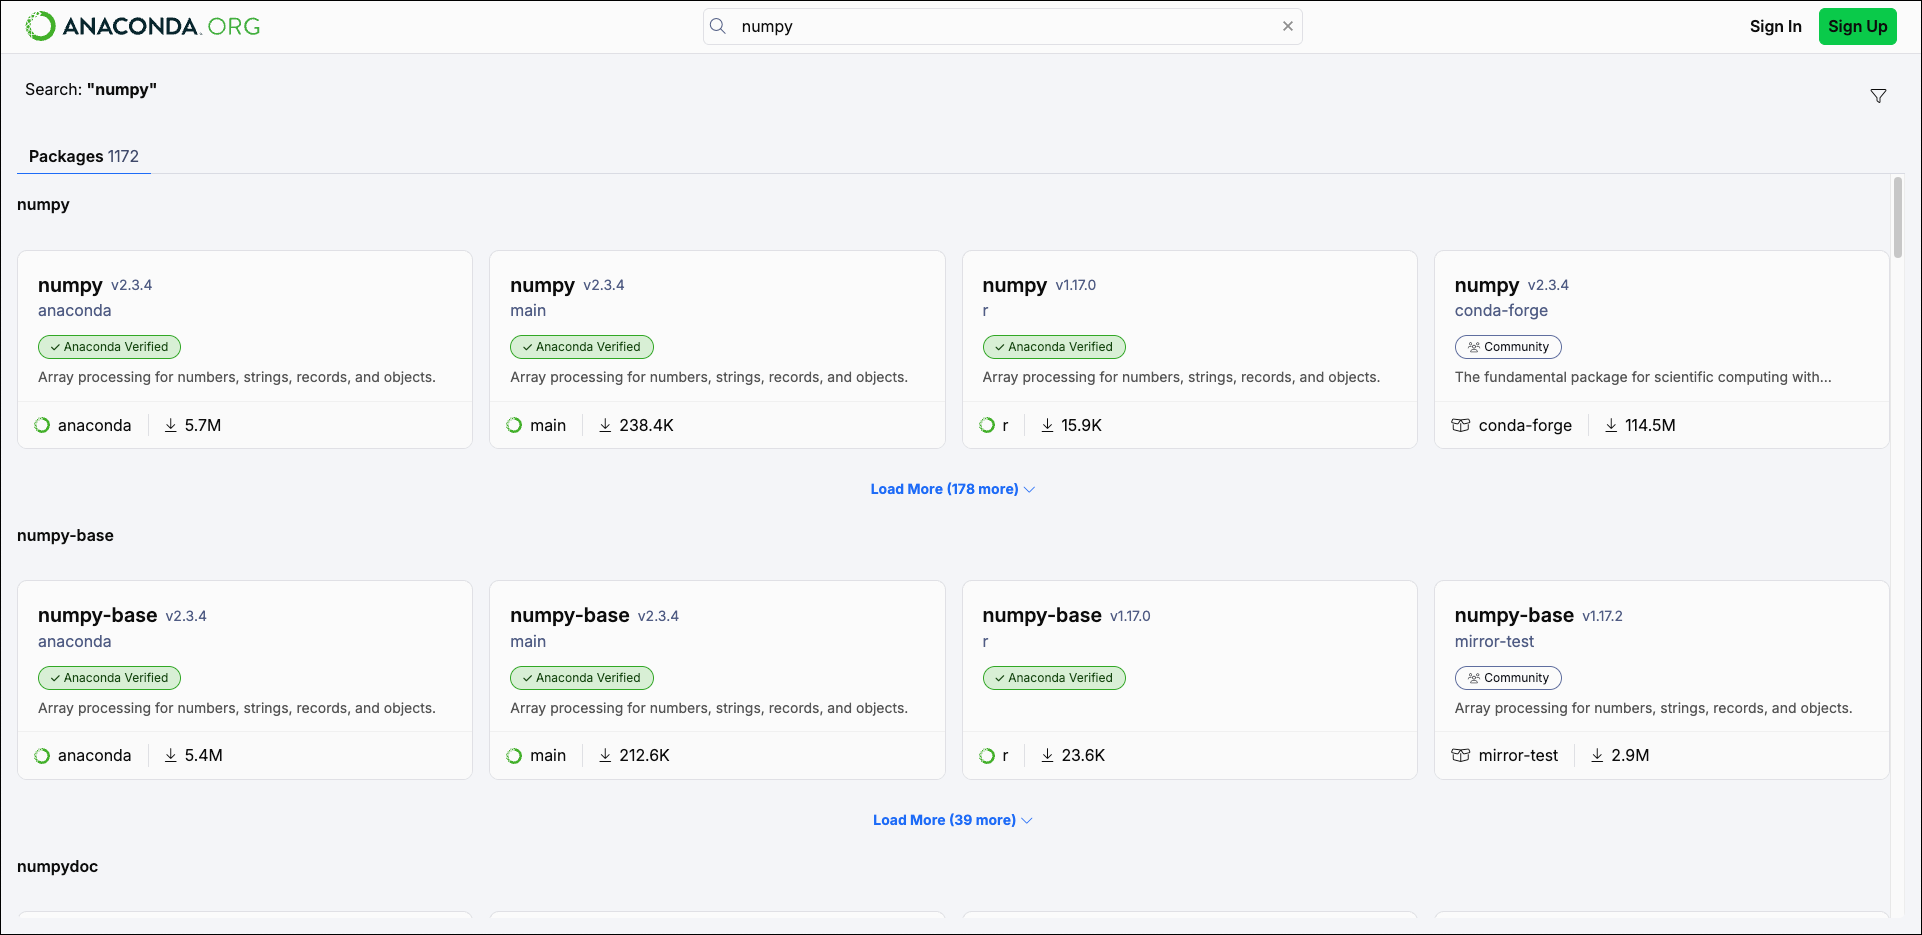The width and height of the screenshot is (1922, 935).
Task: Expand Load More for 39 more numpy-base packages
Action: pos(944,820)
